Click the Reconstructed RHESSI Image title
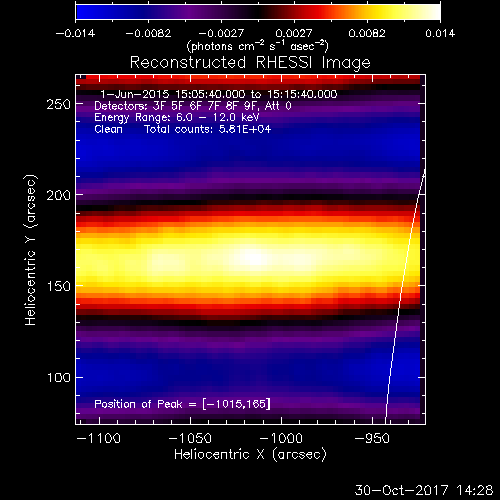The width and height of the screenshot is (500, 500). click(250, 63)
